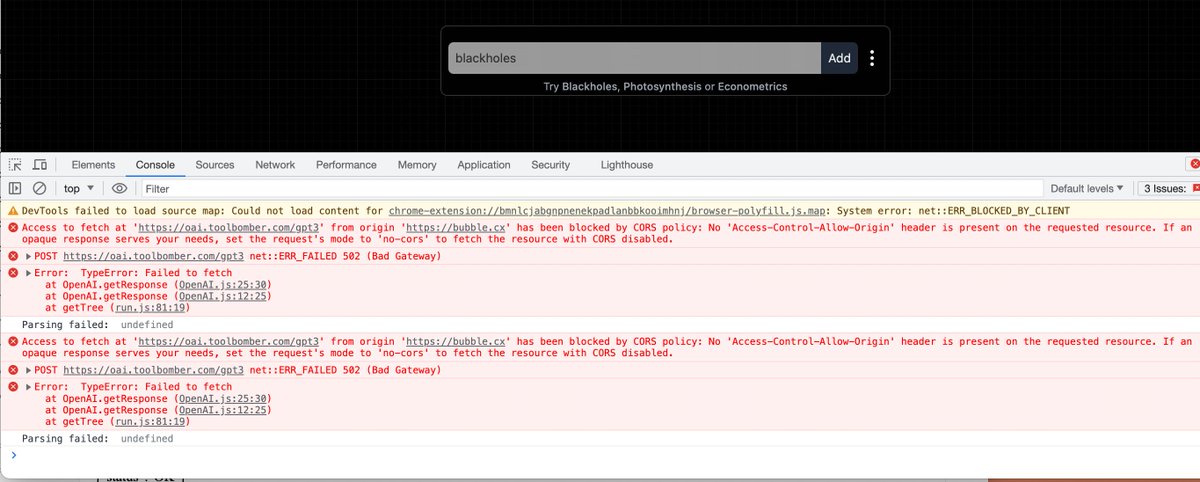Click the console prompt line at the bottom
The image size is (1200, 482).
tap(600, 455)
